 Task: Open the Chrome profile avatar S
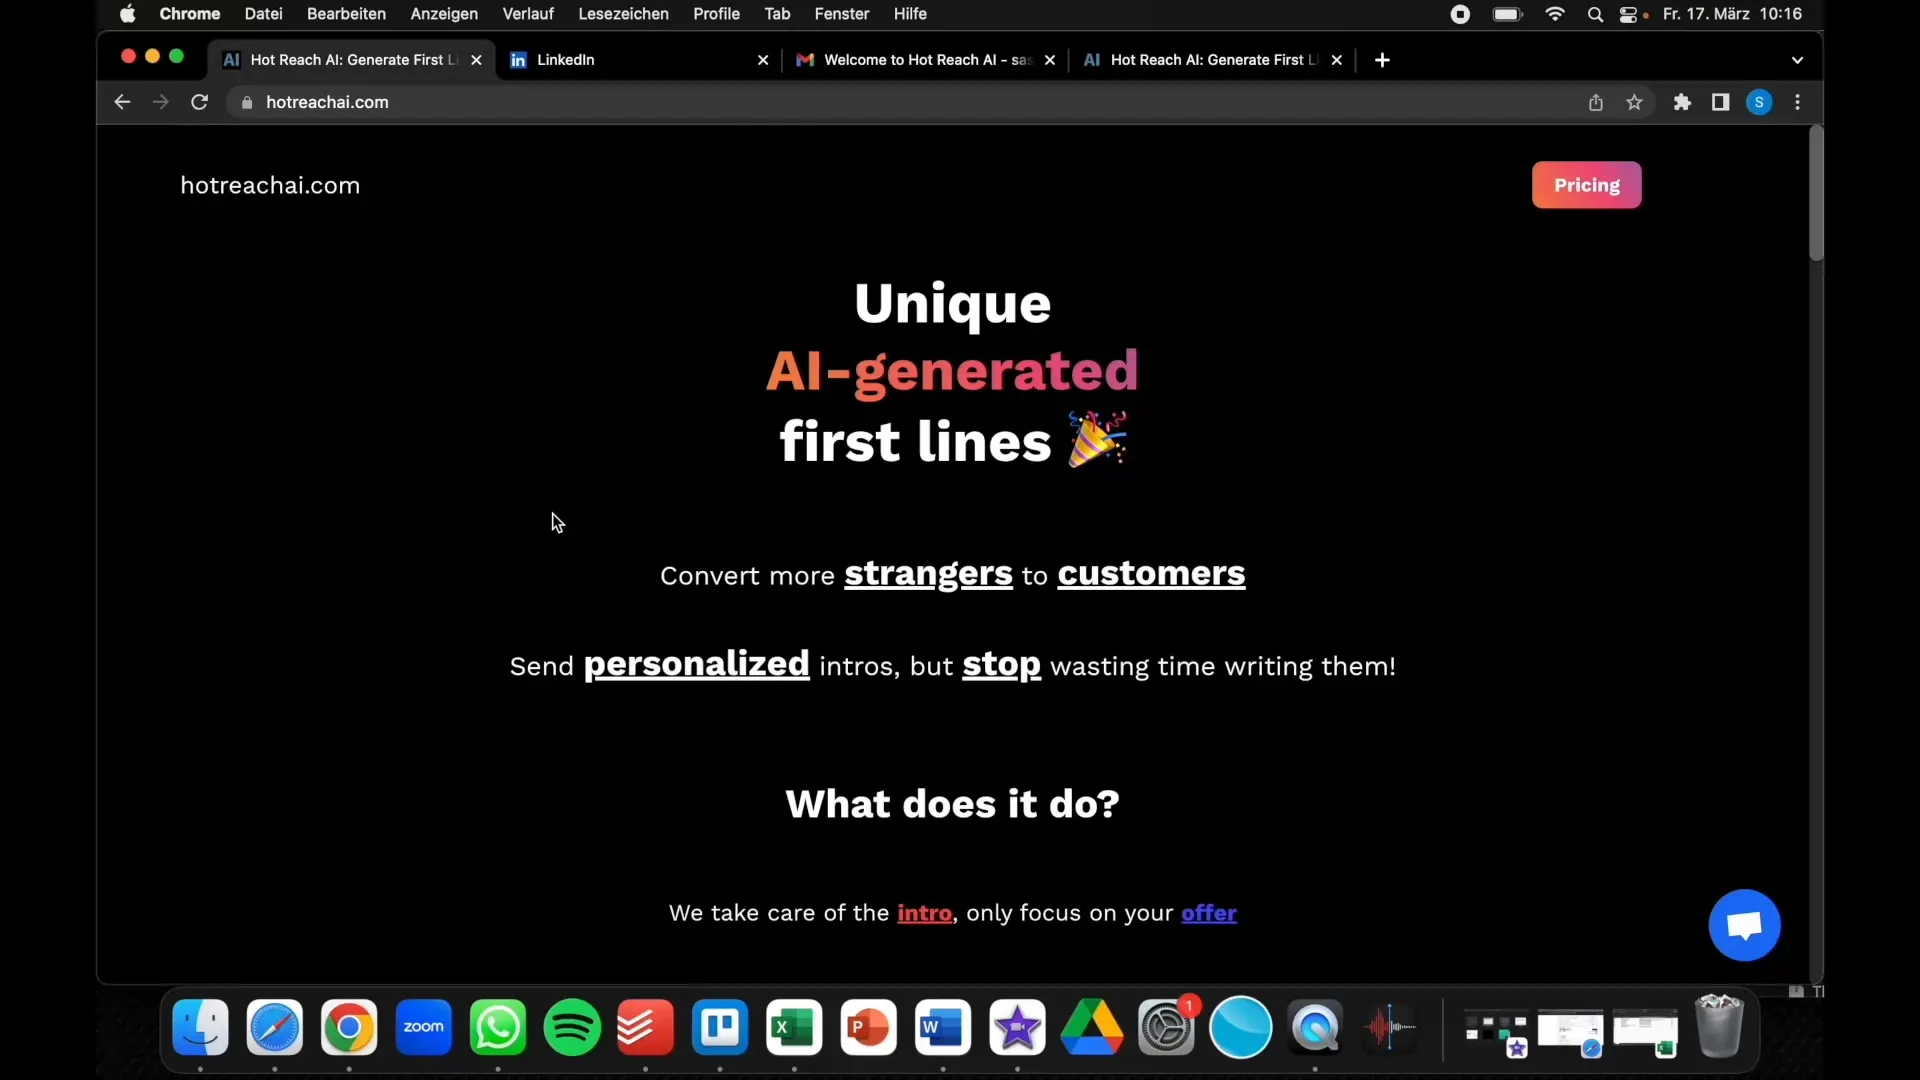tap(1759, 102)
